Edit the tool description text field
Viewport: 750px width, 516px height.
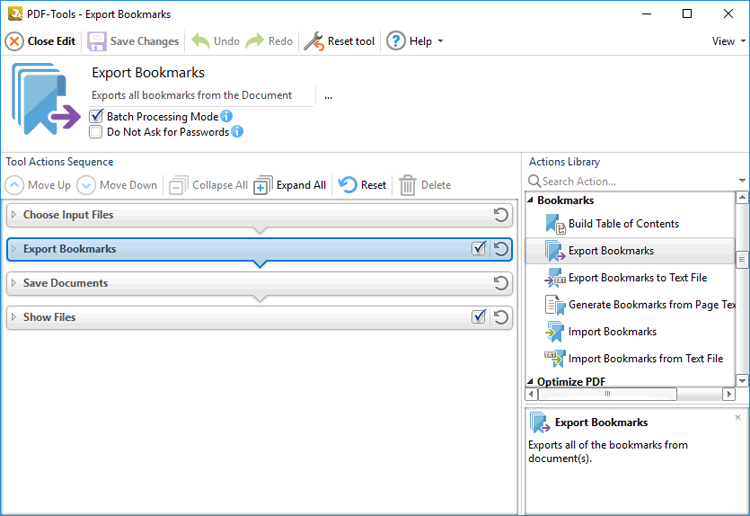pos(202,96)
